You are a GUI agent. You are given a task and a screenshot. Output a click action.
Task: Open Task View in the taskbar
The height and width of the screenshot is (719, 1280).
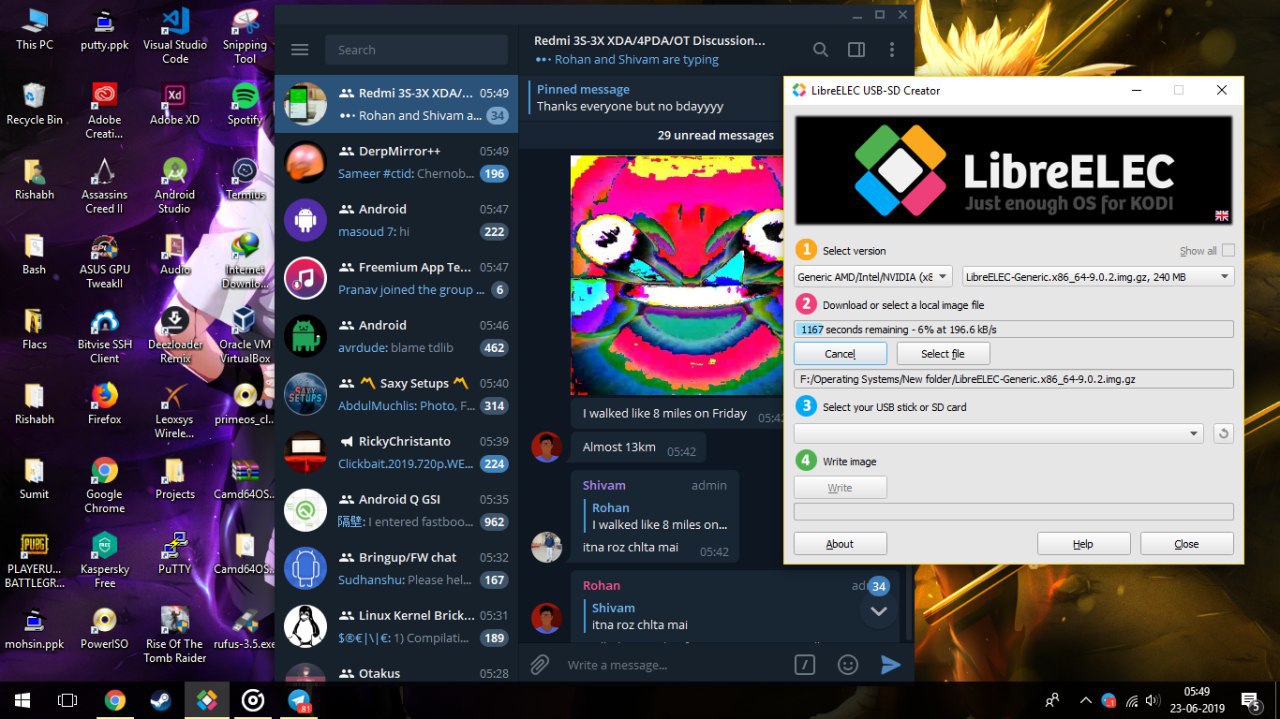(x=67, y=700)
